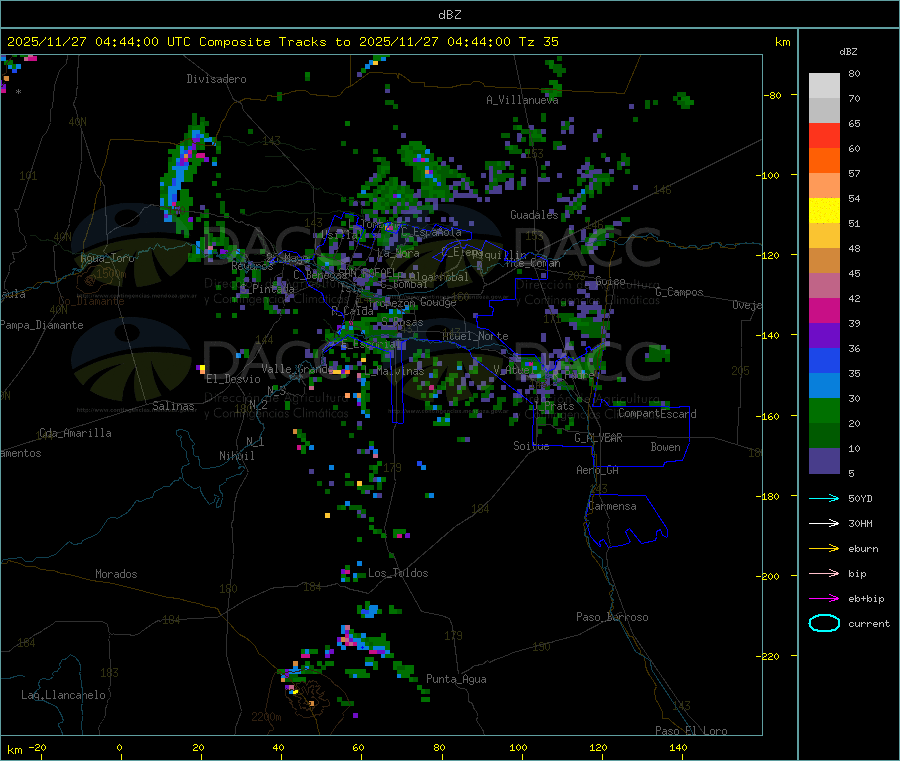Click the cyan 50YD arrow legend icon
This screenshot has height=761, width=900.
824,498
